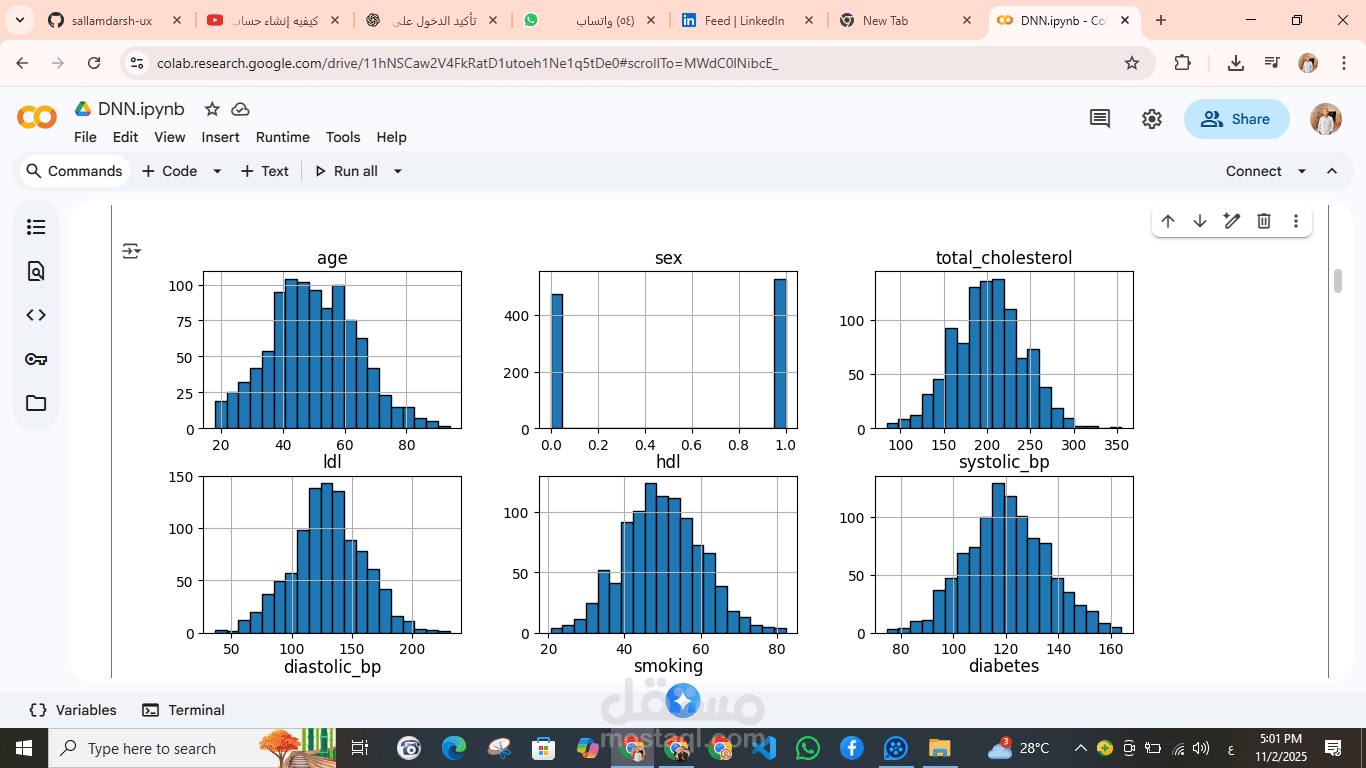Star the DNN.ipynb notebook
The image size is (1366, 768).
pos(211,109)
